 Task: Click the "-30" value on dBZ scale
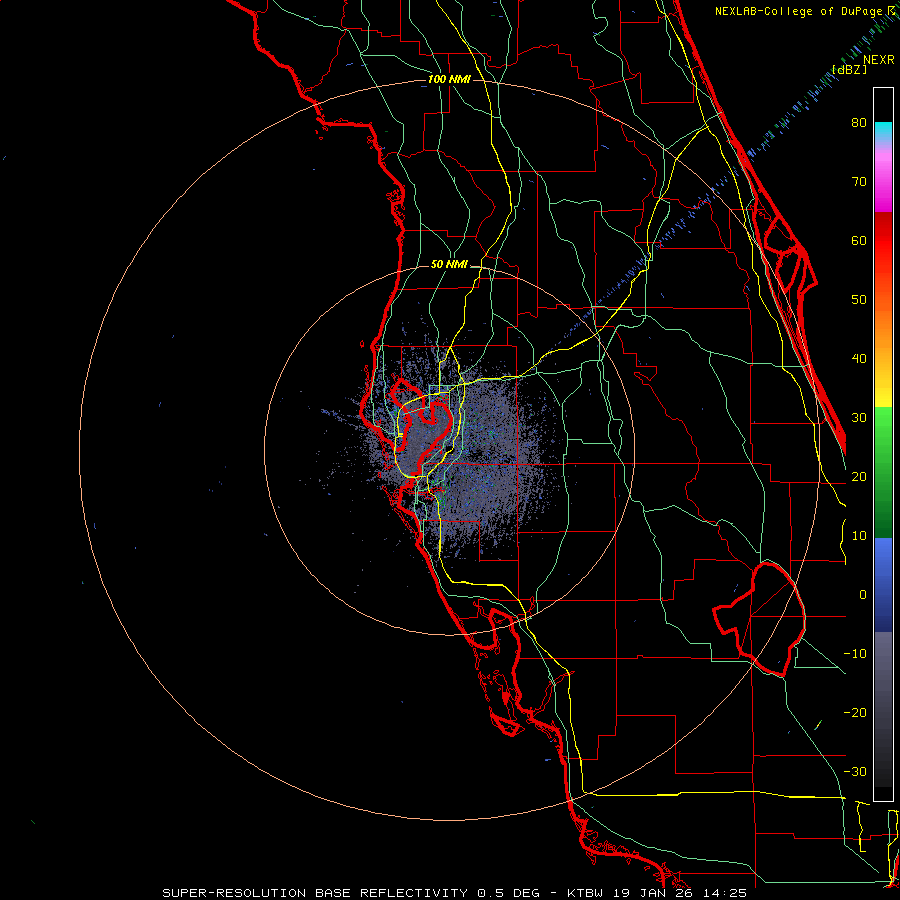pos(855,771)
